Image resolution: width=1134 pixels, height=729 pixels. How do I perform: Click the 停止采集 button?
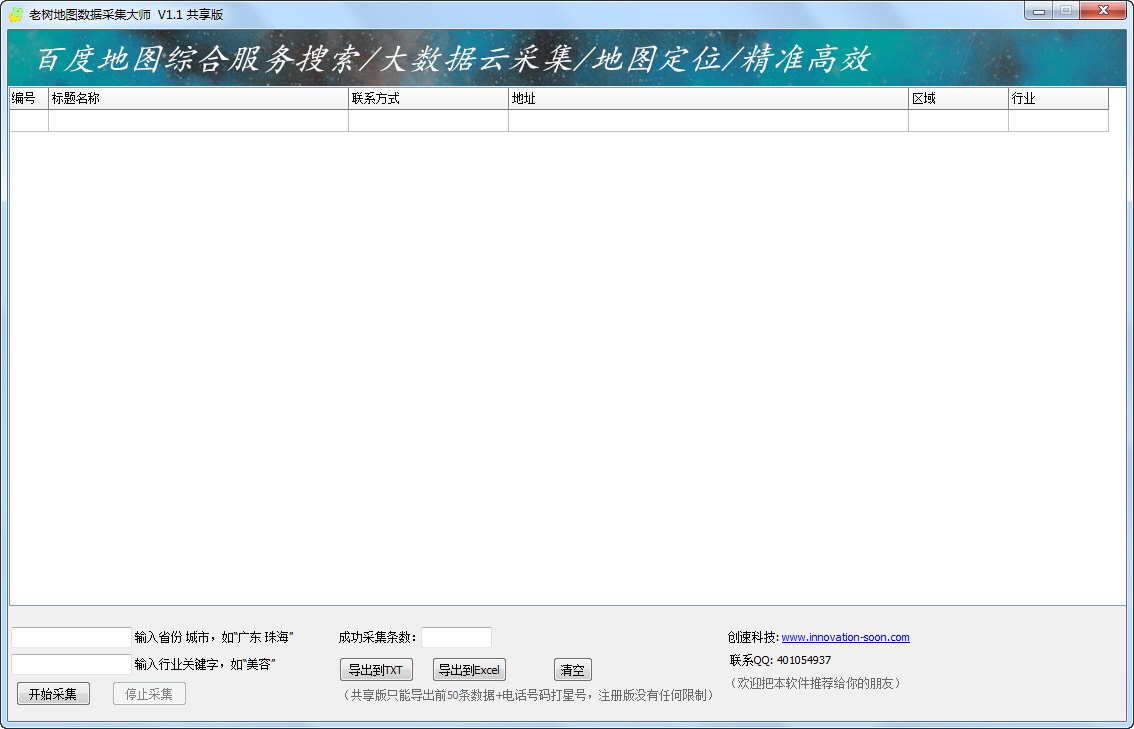click(x=149, y=694)
